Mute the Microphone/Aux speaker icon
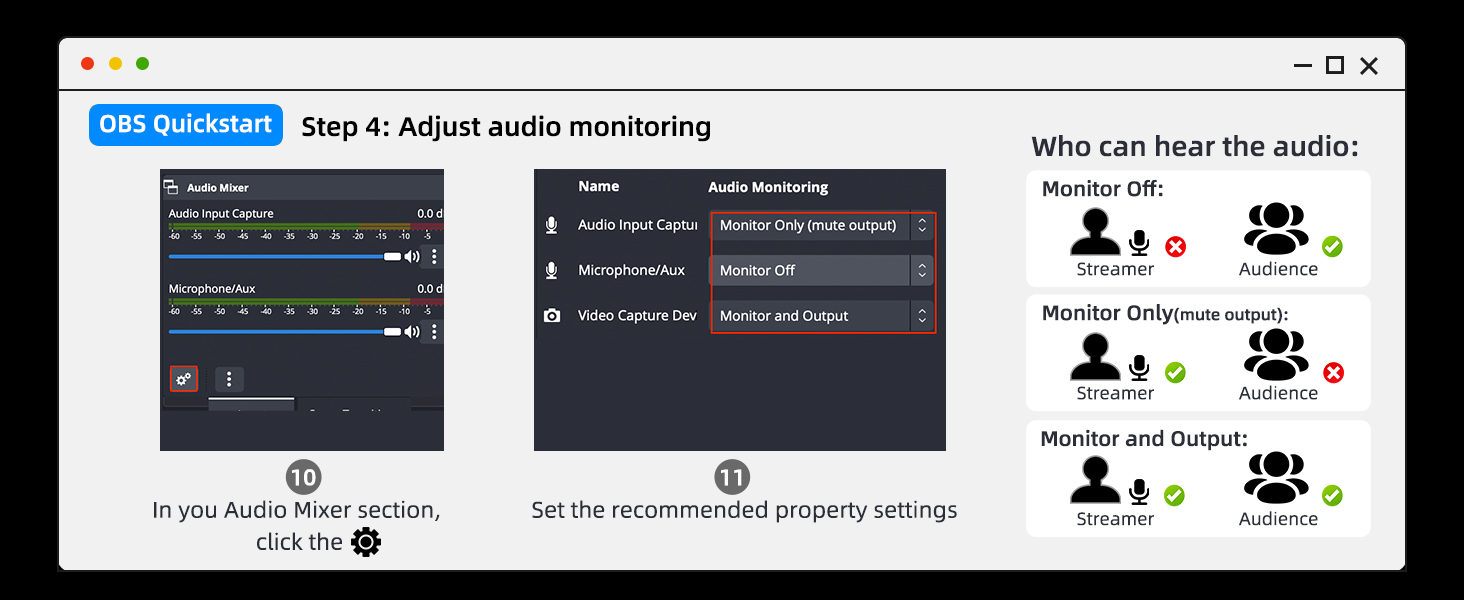This screenshot has width=1464, height=600. tap(411, 332)
